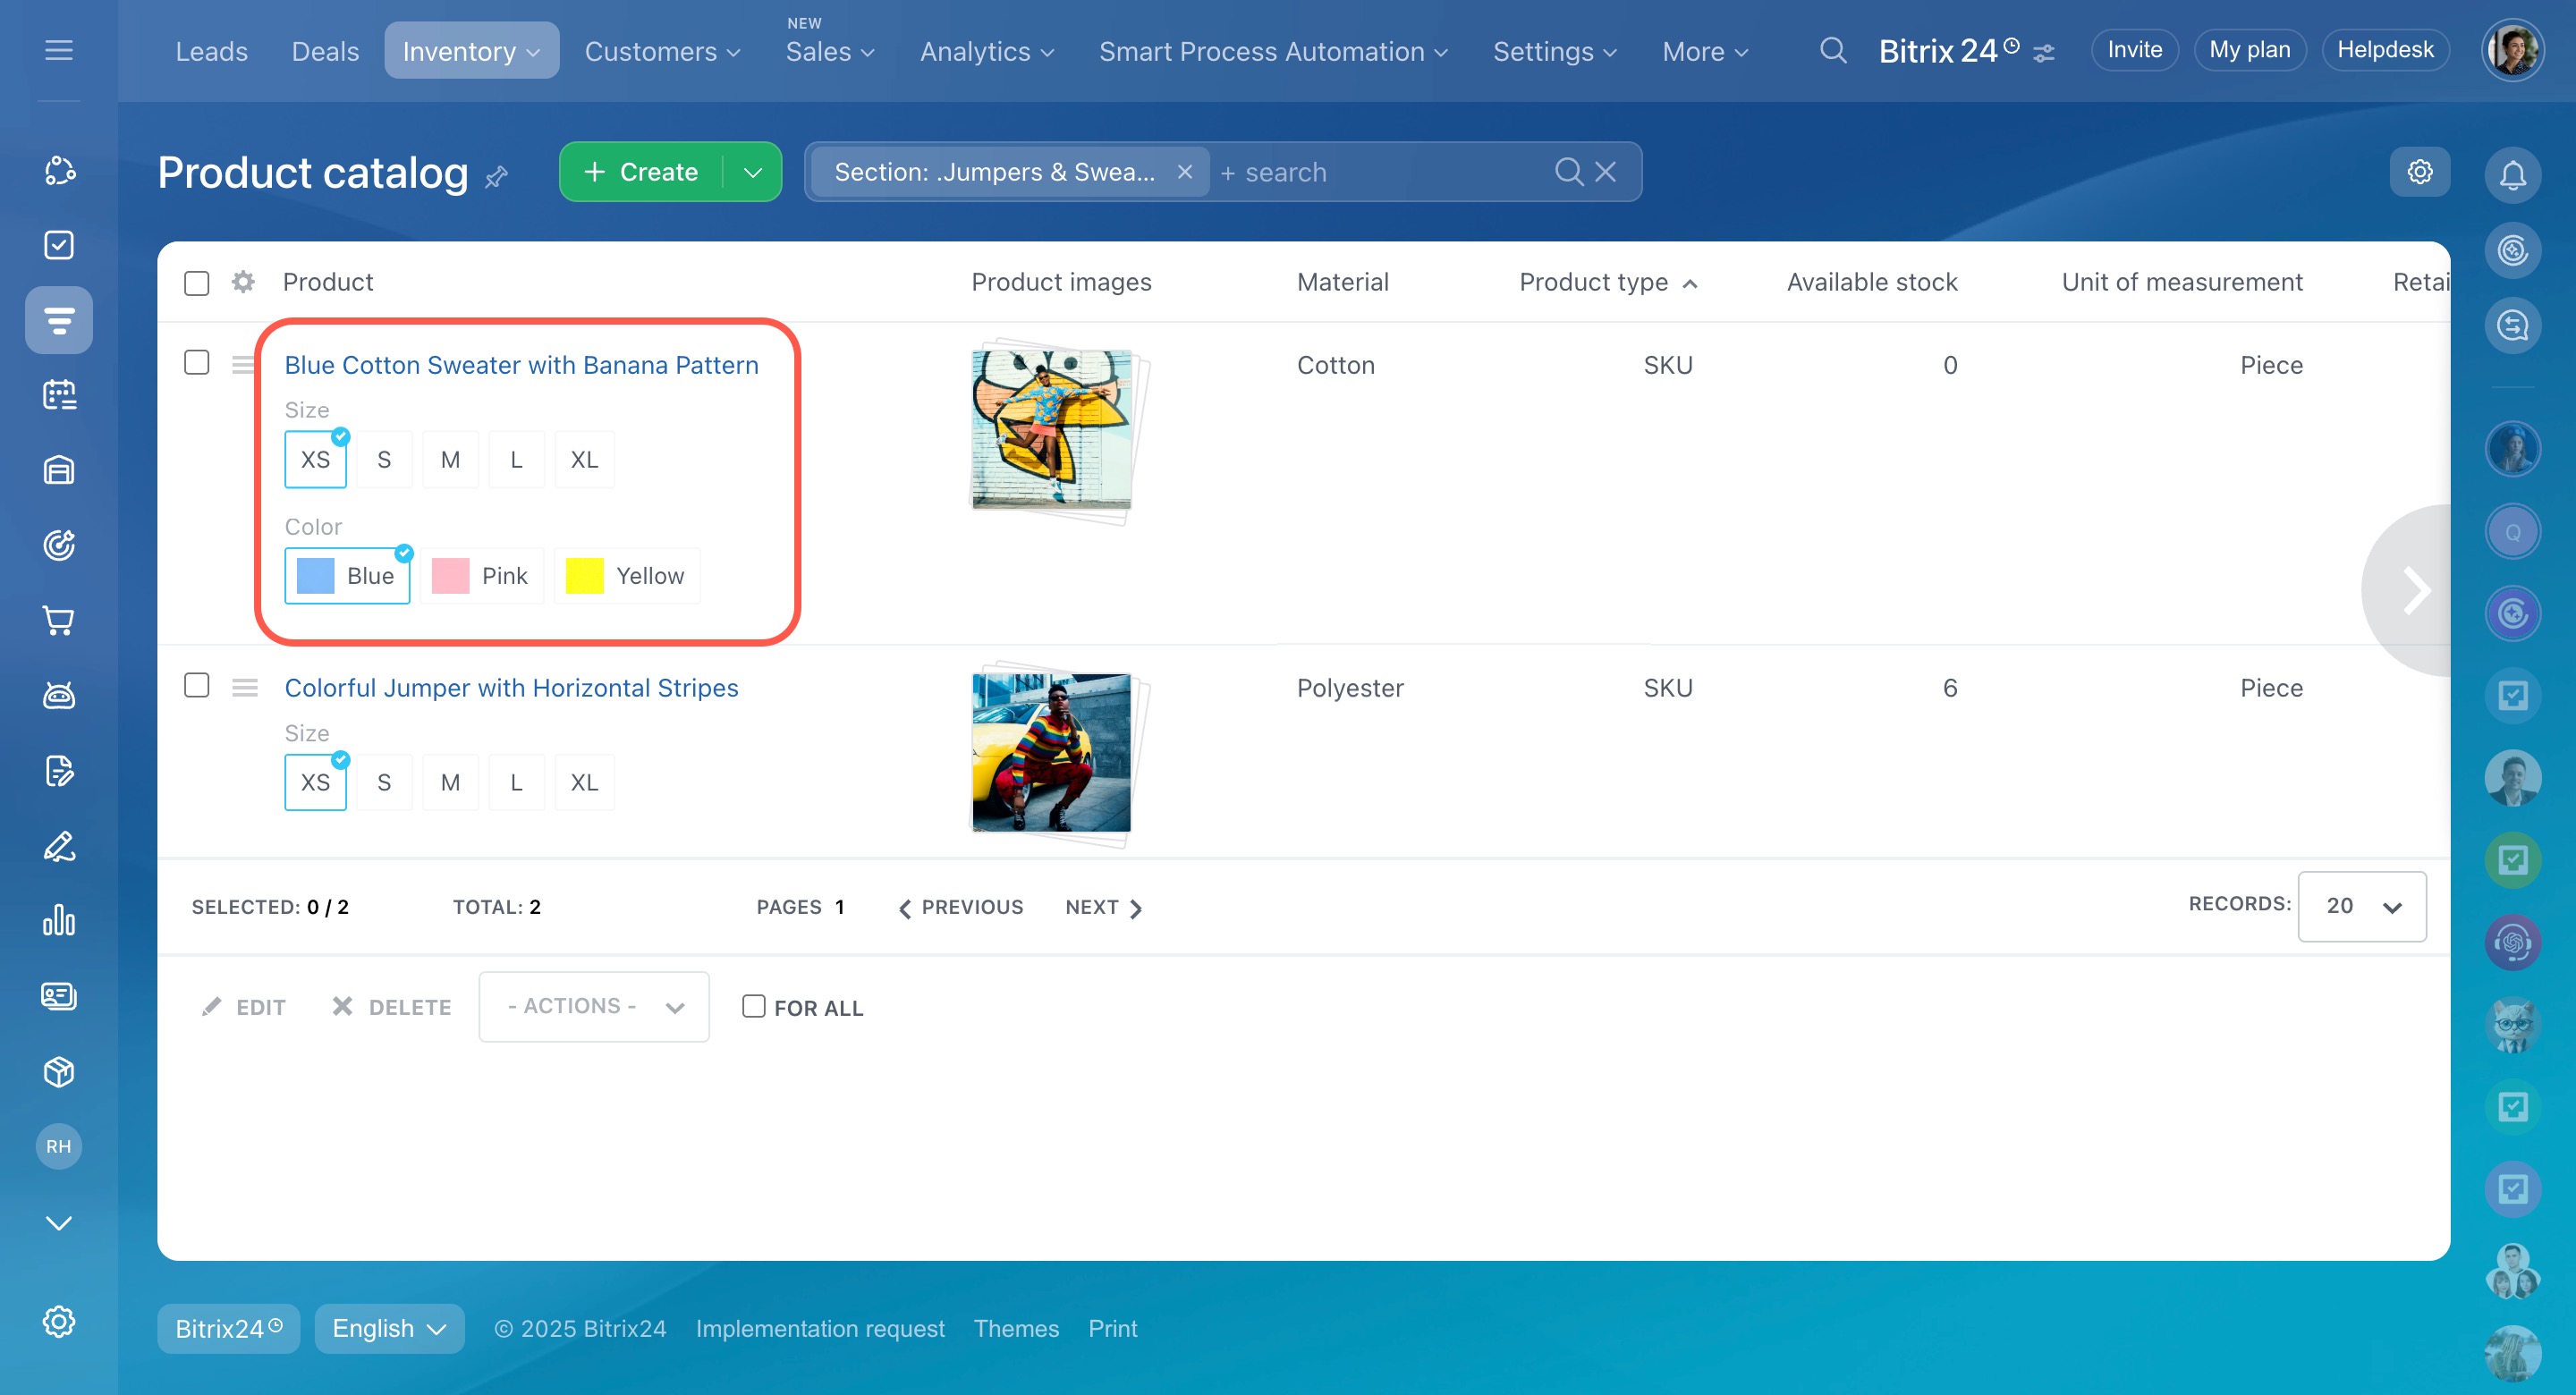Open the online store cart icon in sidebar
Image resolution: width=2576 pixels, height=1395 pixels.
click(59, 621)
